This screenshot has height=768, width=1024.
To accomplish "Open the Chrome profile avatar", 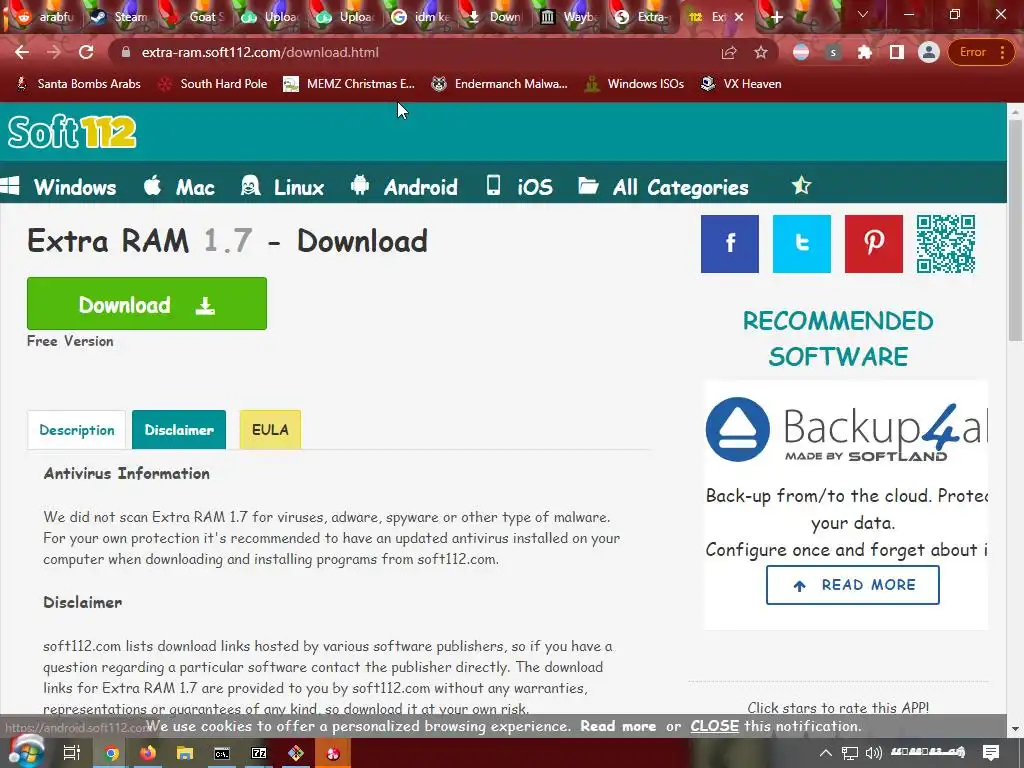I will pos(929,52).
